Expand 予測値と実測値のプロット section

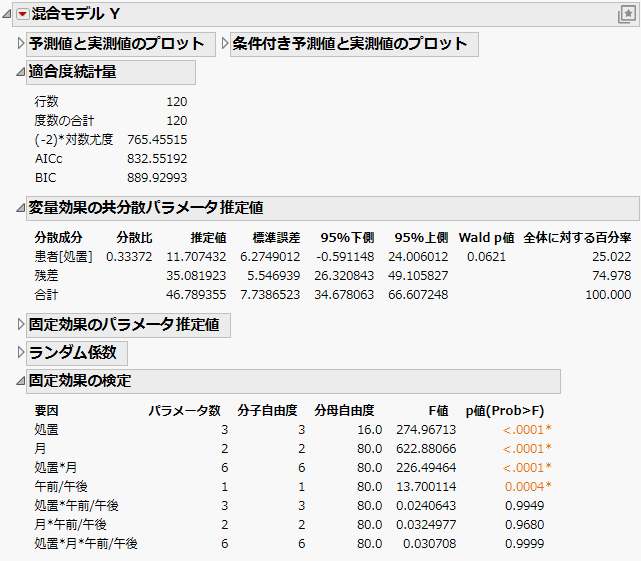pyautogui.click(x=20, y=43)
